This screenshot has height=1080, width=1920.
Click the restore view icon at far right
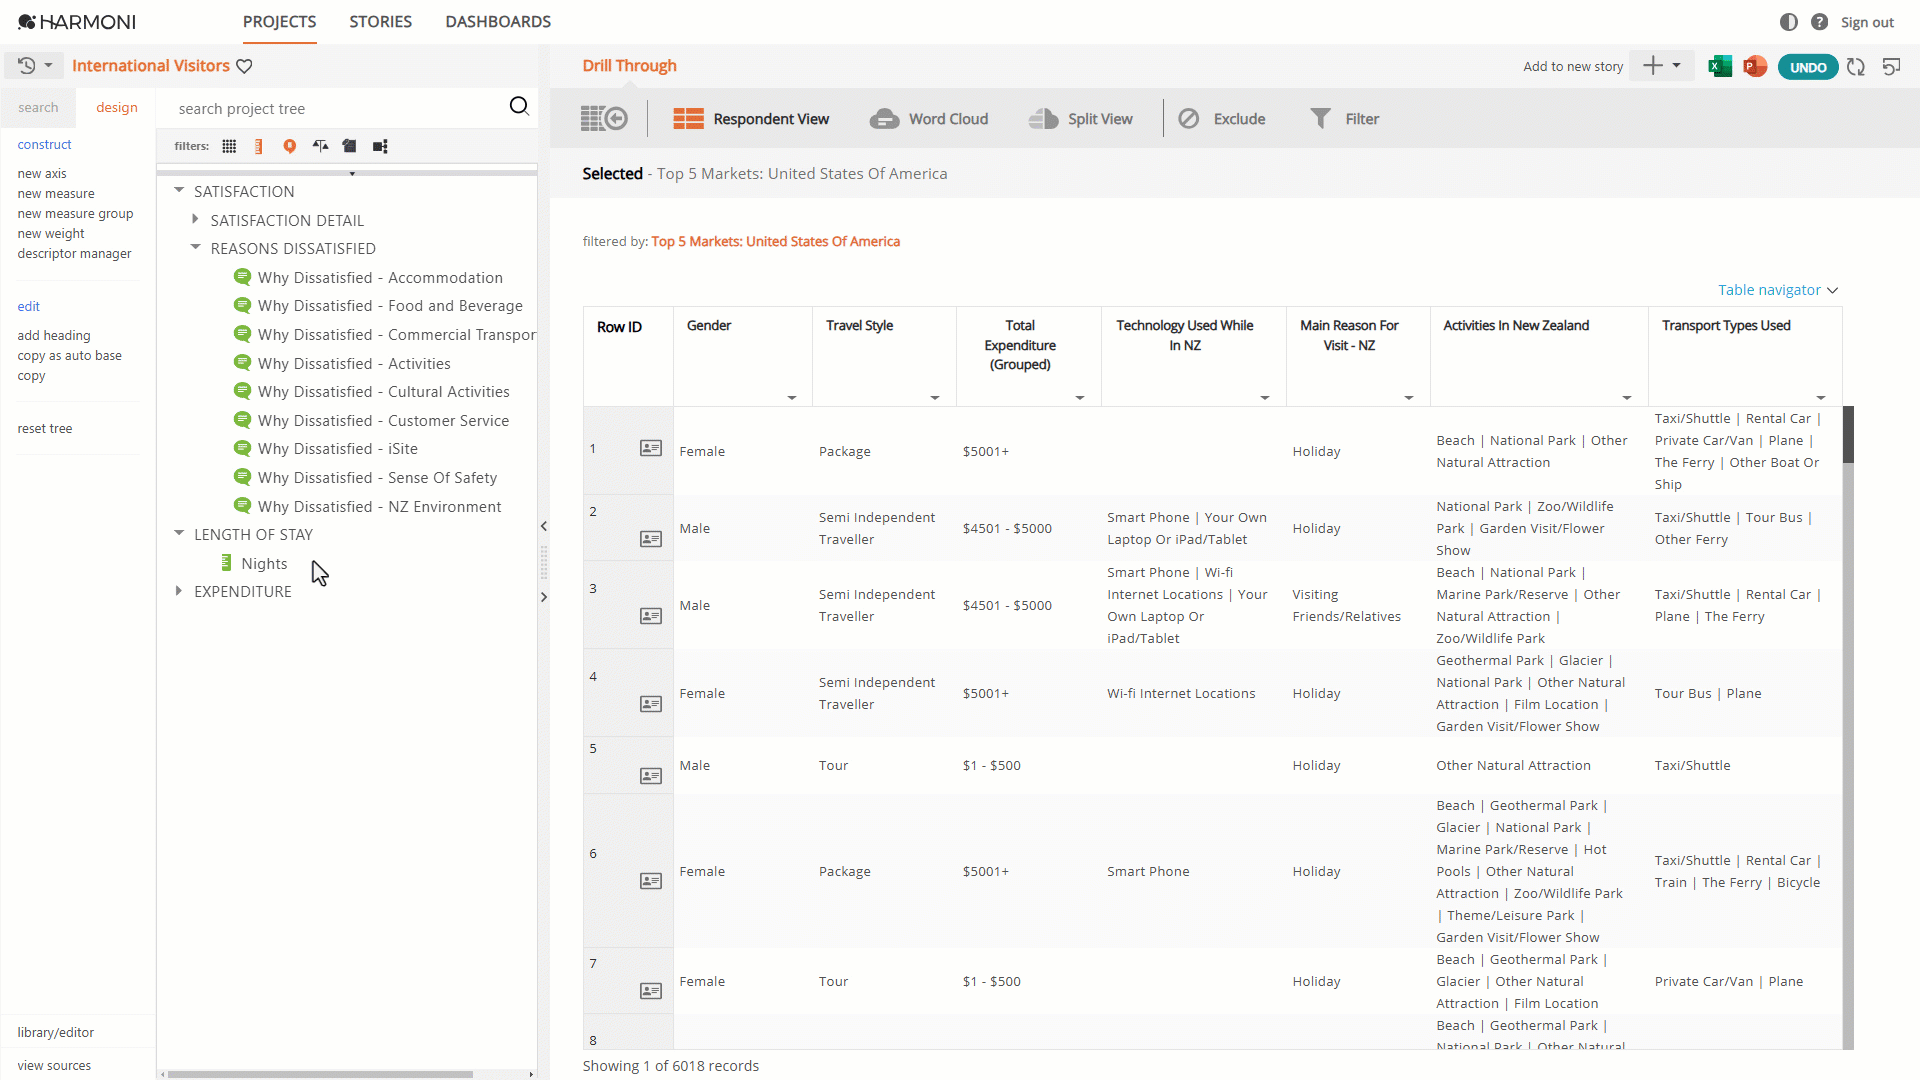(1891, 67)
